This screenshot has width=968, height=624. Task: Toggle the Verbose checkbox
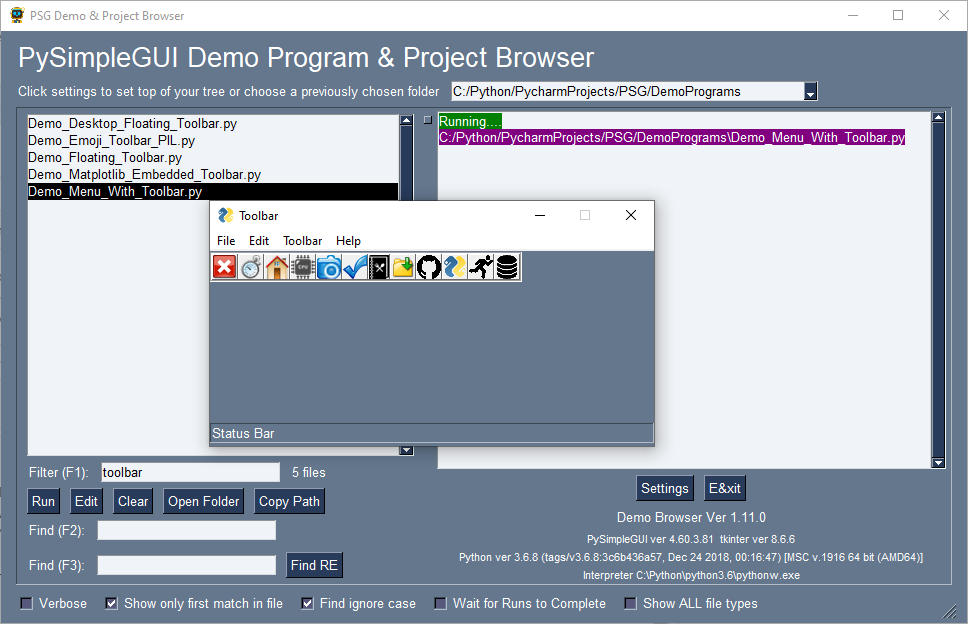pos(25,603)
